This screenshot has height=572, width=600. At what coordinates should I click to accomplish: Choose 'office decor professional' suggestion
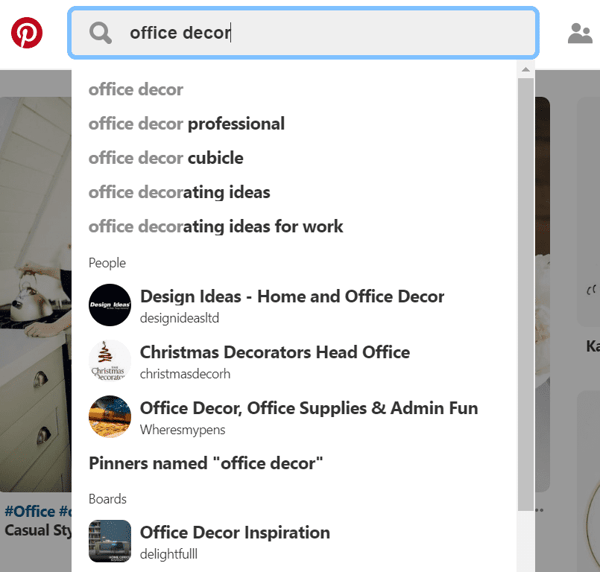point(187,124)
